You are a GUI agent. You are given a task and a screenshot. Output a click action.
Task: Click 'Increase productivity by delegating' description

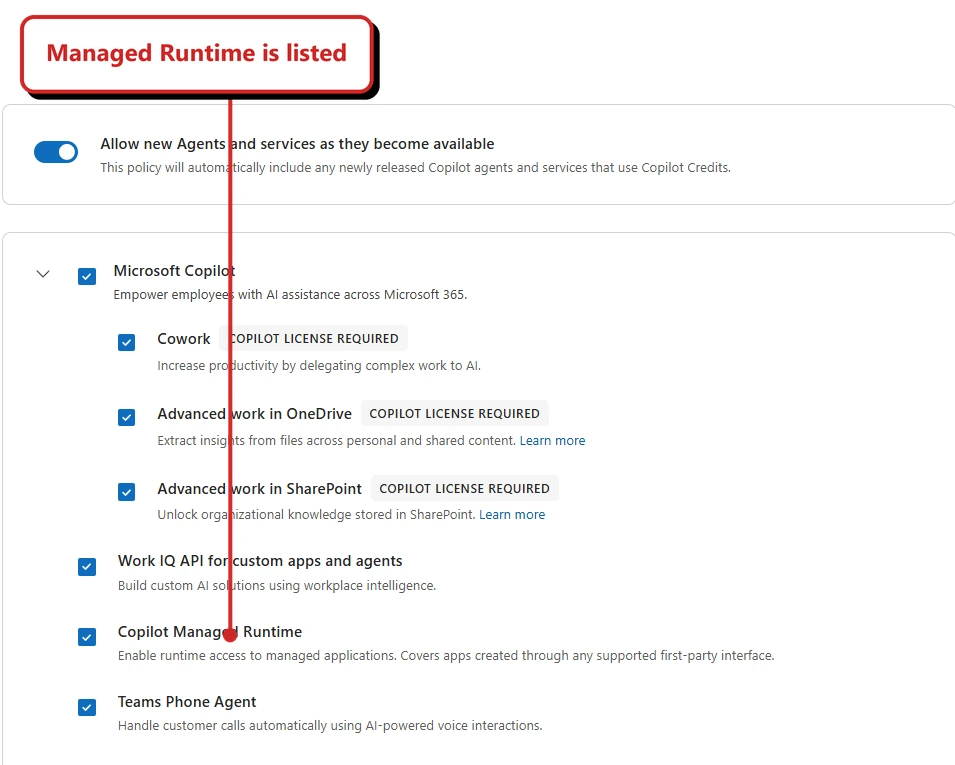pyautogui.click(x=319, y=366)
